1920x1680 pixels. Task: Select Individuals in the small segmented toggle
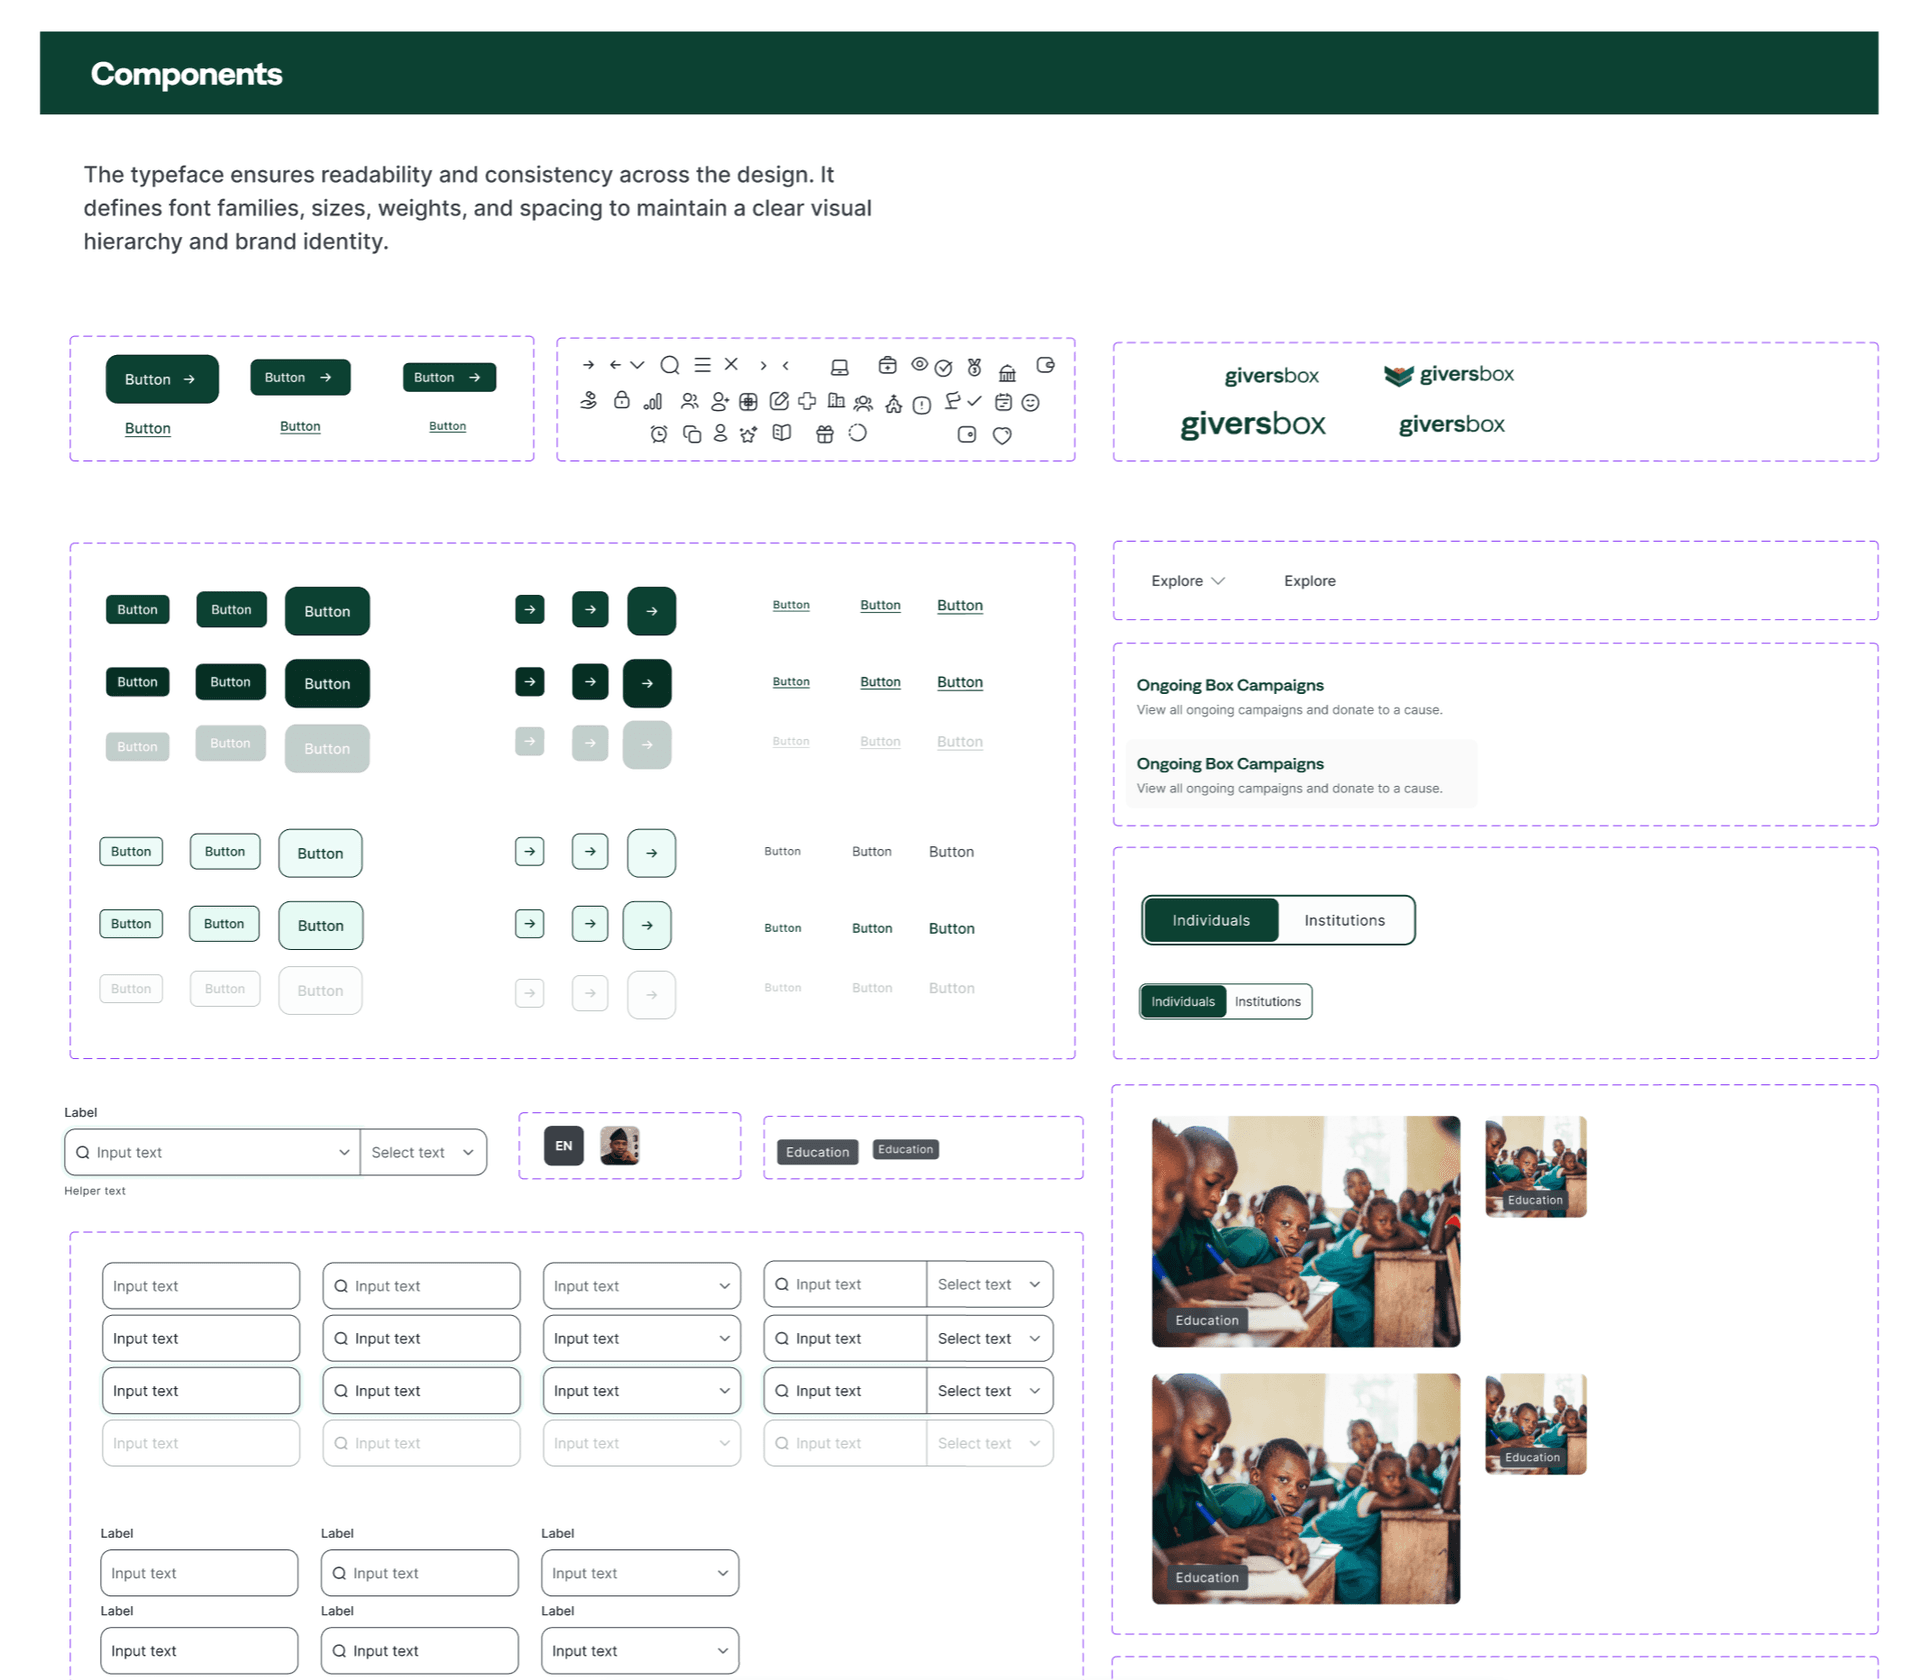tap(1182, 1001)
